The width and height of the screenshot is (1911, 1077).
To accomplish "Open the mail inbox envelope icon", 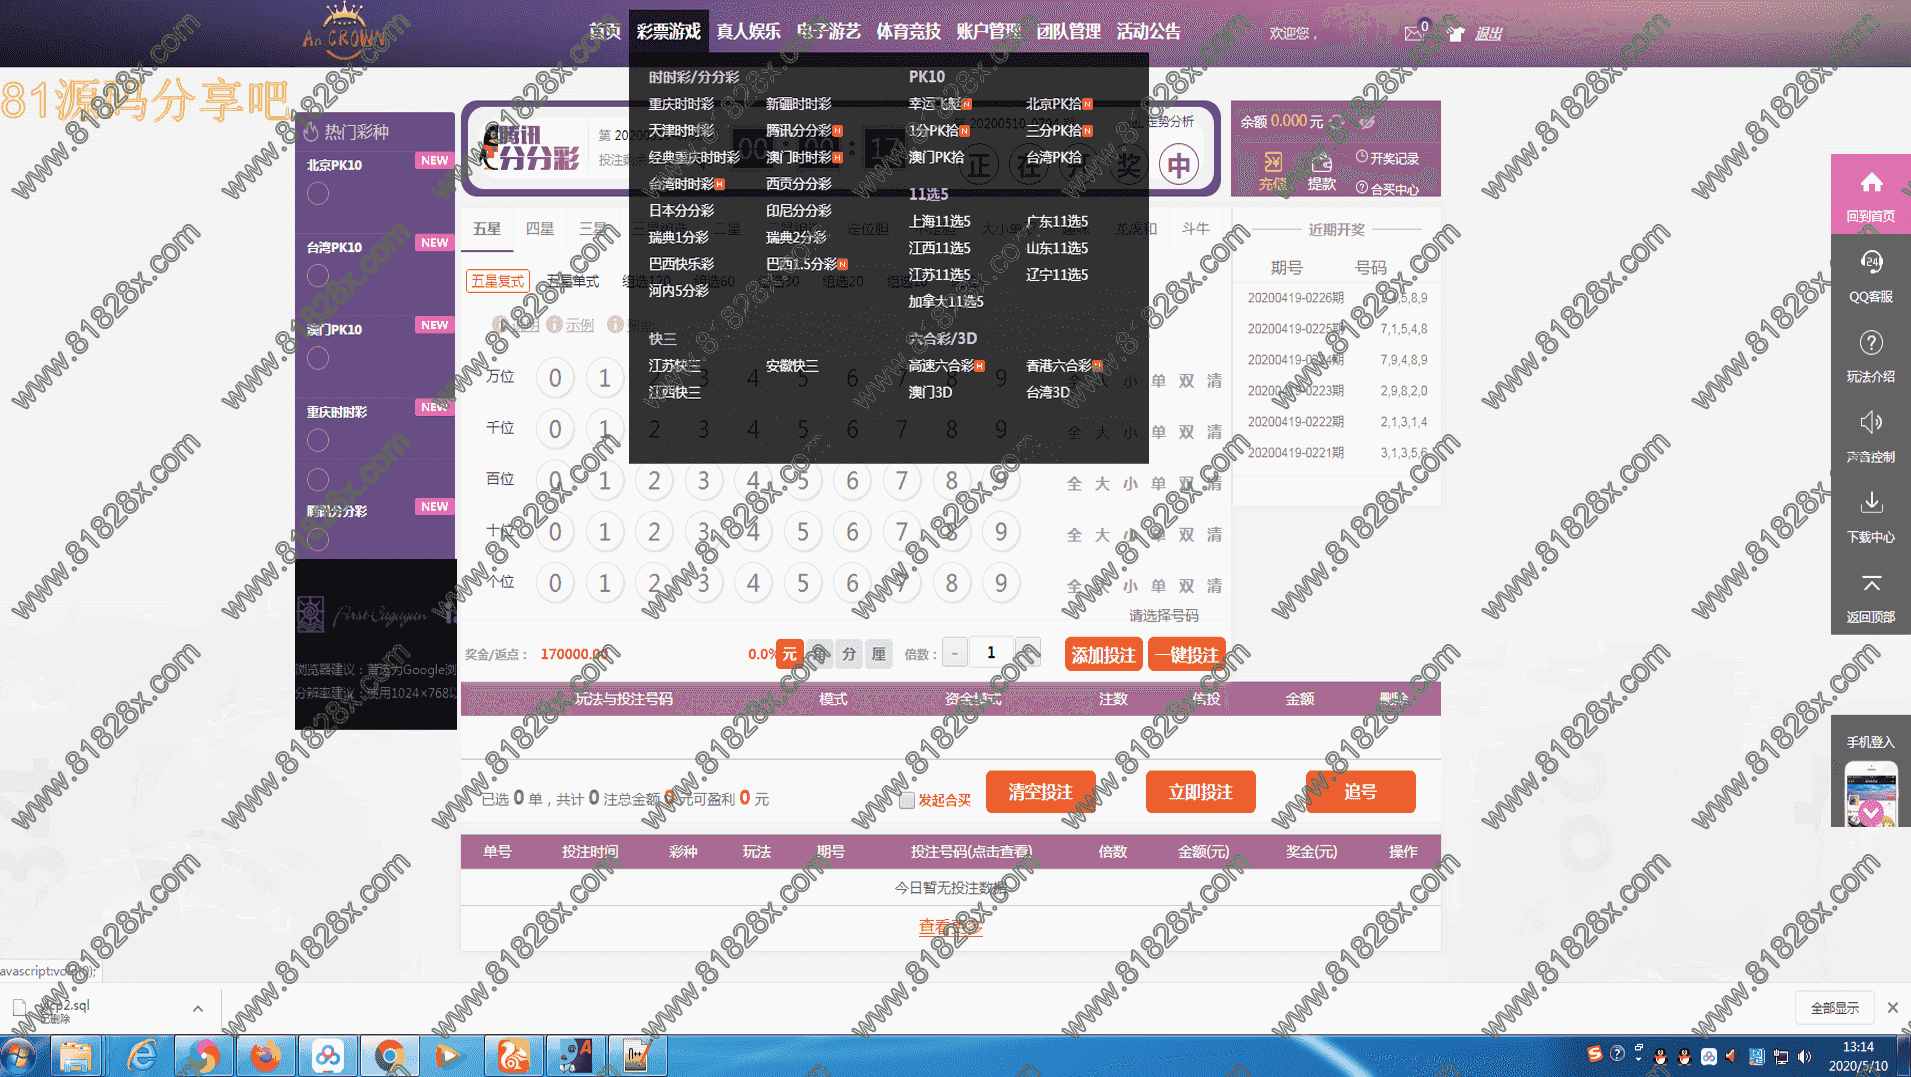I will click(1413, 34).
